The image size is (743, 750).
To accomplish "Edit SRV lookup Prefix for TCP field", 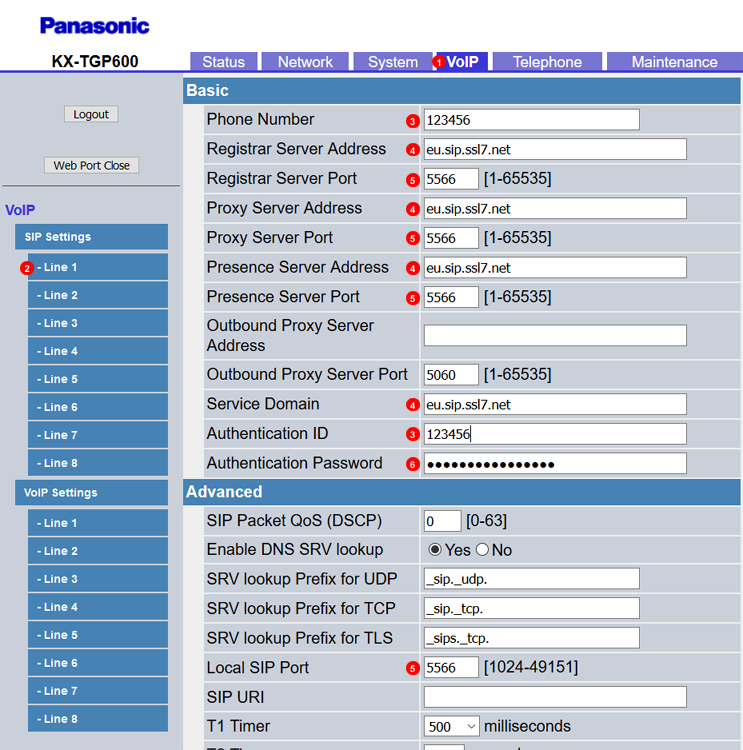I will coord(532,608).
